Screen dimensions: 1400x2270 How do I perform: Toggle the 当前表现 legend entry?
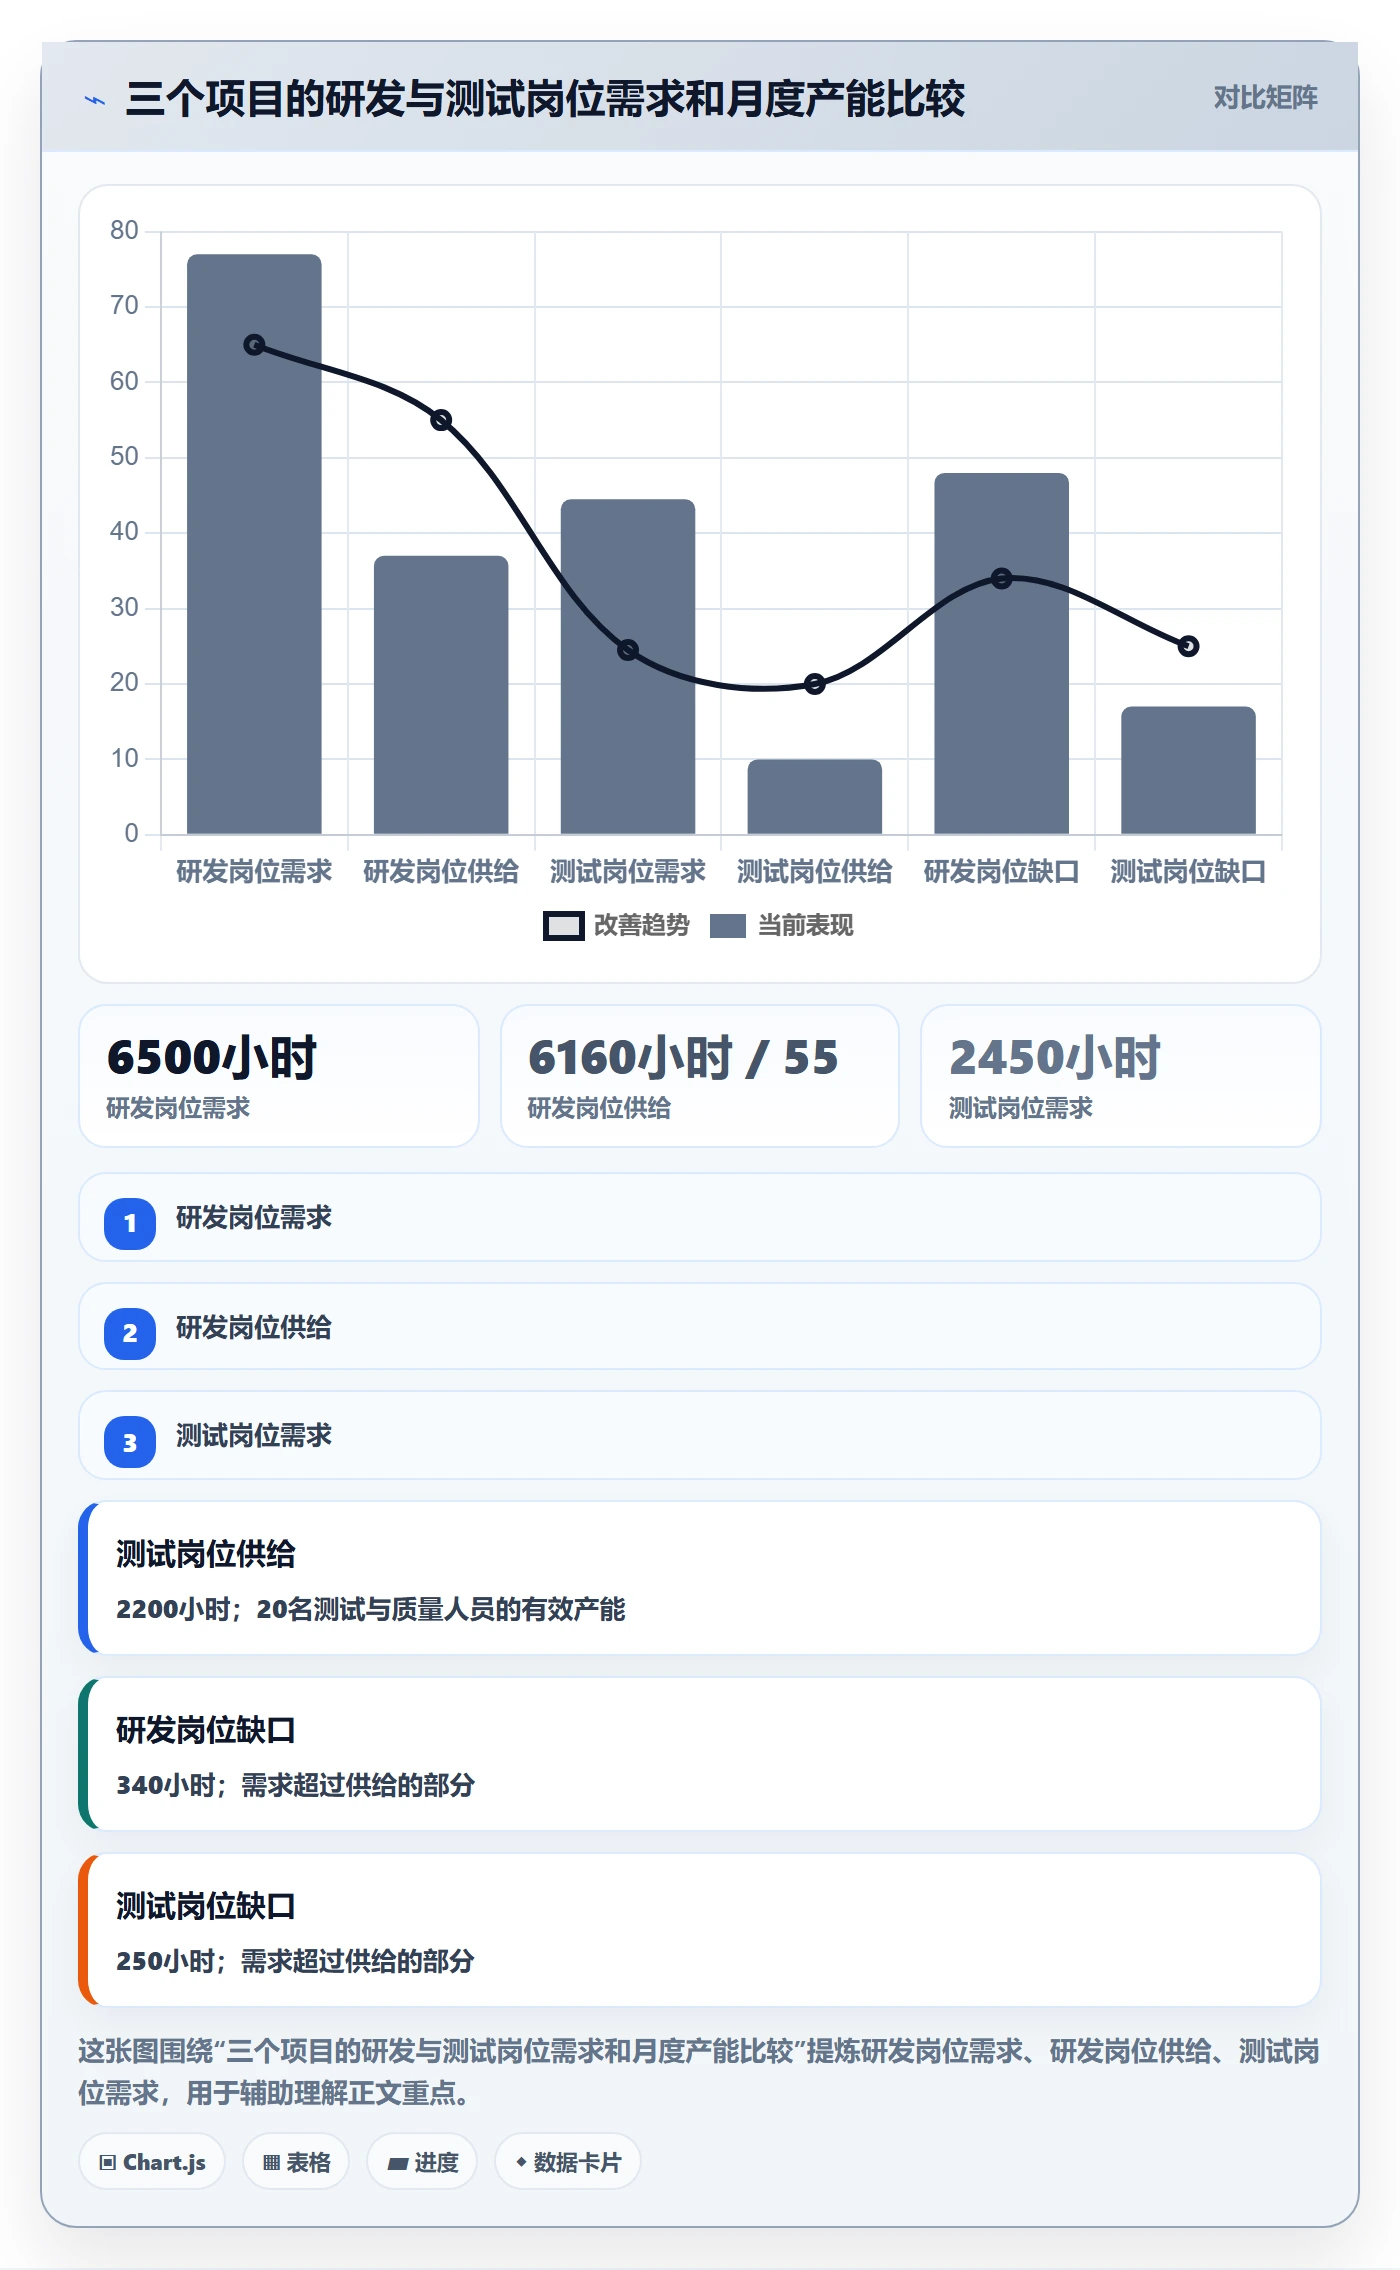click(781, 926)
